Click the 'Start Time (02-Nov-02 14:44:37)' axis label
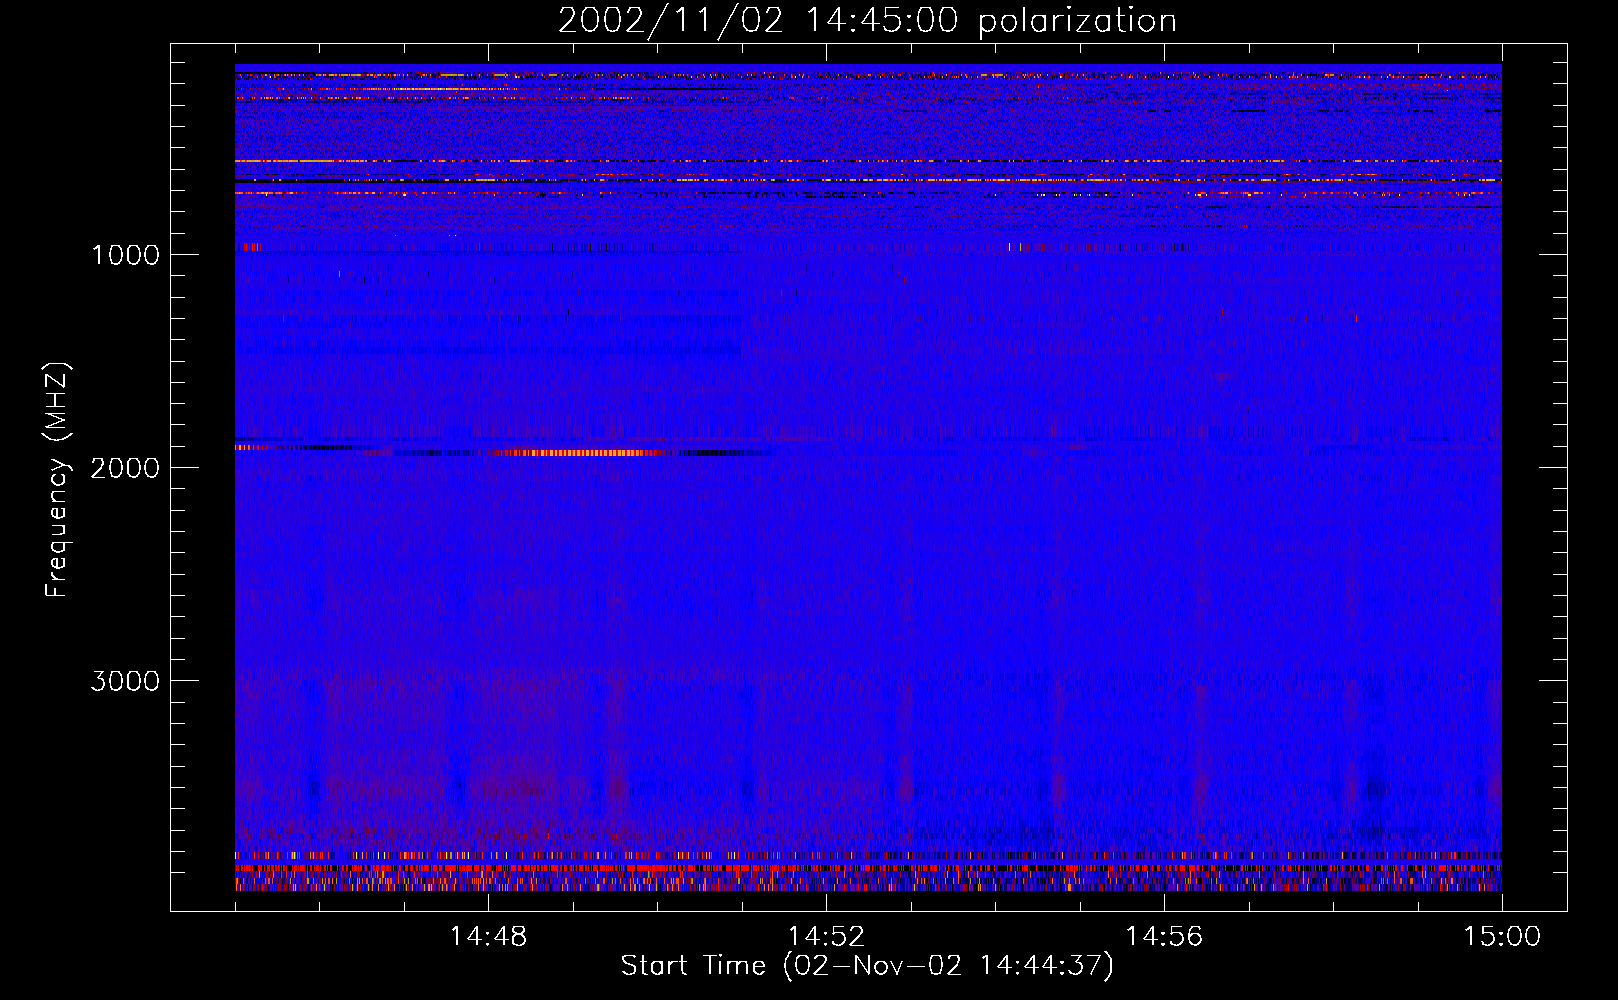Image resolution: width=1618 pixels, height=1000 pixels. tap(867, 966)
